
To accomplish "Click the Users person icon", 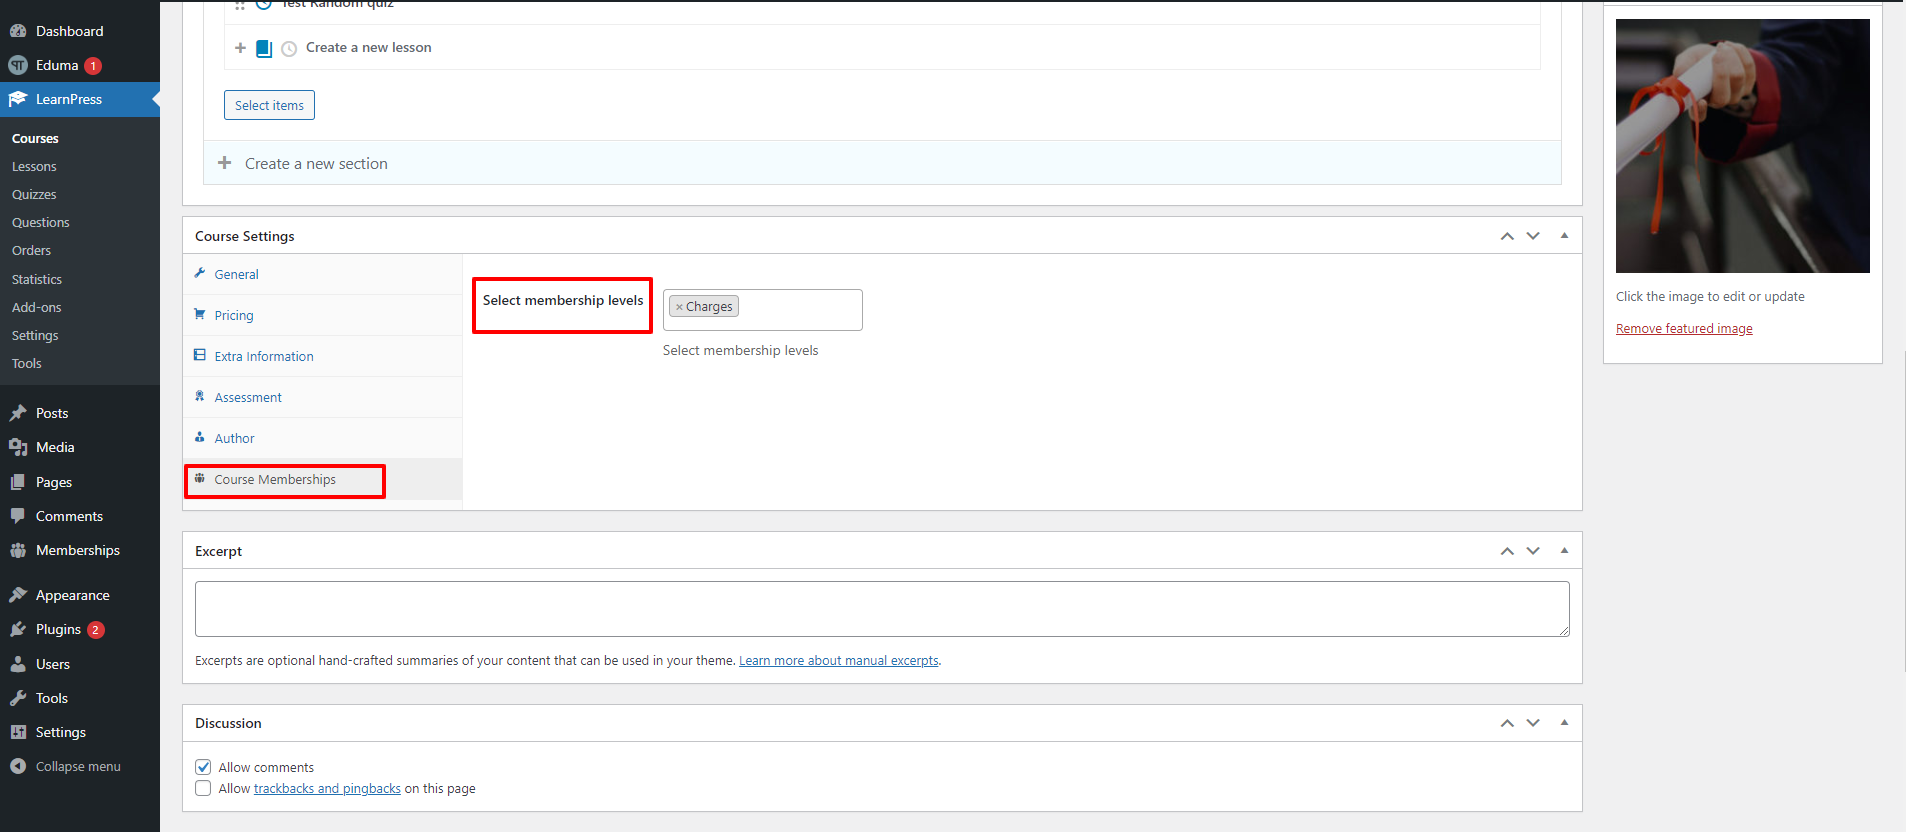I will (x=18, y=664).
